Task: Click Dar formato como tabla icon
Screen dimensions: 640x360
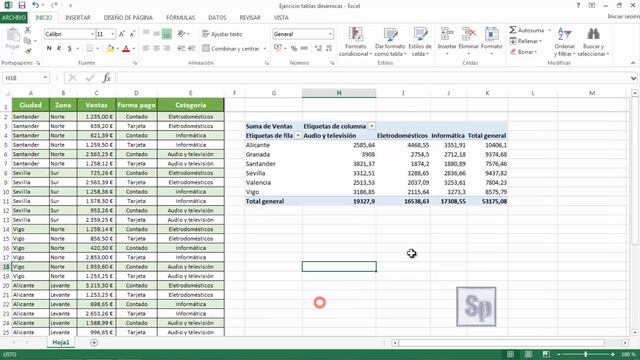Action: point(390,34)
